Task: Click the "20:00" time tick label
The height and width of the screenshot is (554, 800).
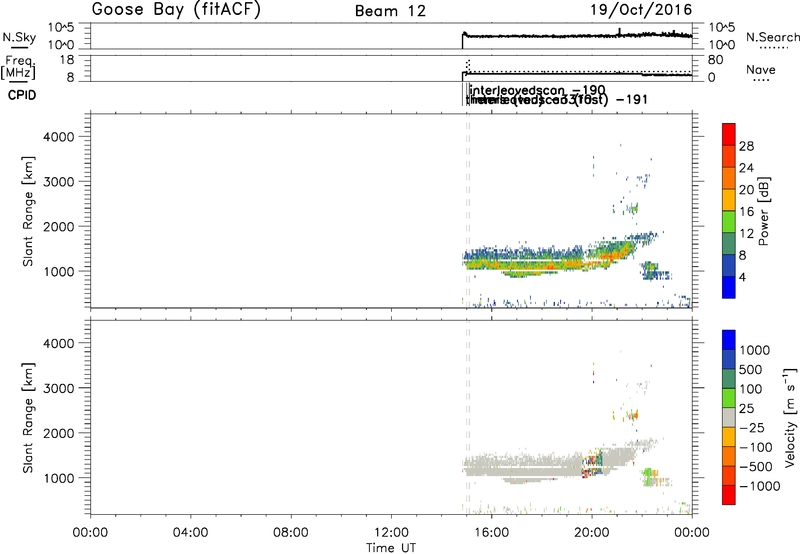Action: point(592,533)
